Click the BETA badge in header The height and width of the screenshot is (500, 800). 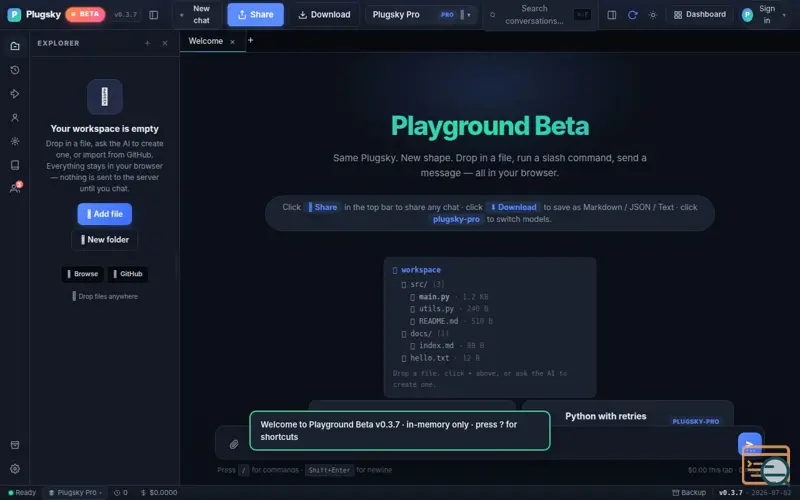tap(85, 14)
